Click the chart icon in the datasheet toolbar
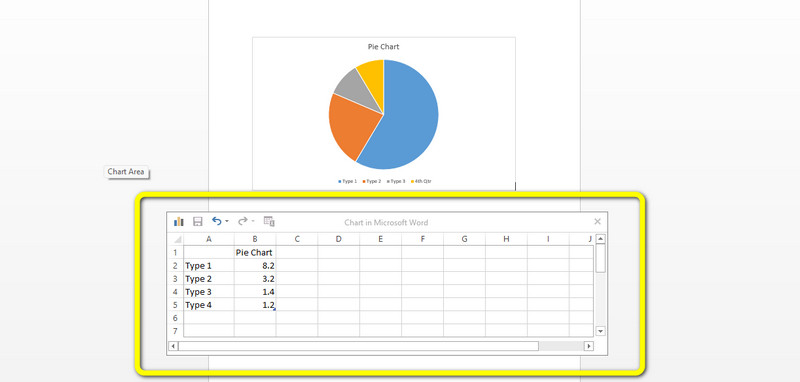 tap(179, 222)
